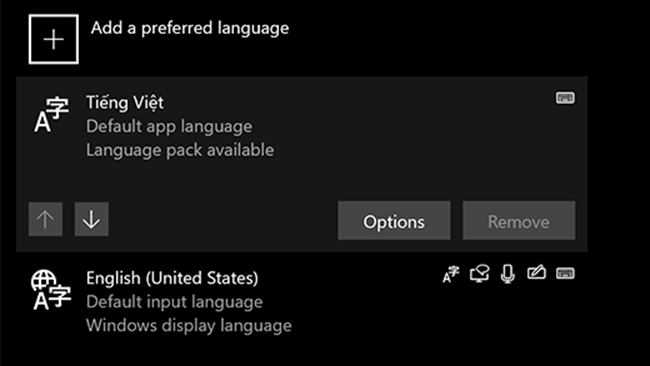This screenshot has width=650, height=366.
Task: Click the speech recognition microphone icon
Action: click(x=508, y=274)
